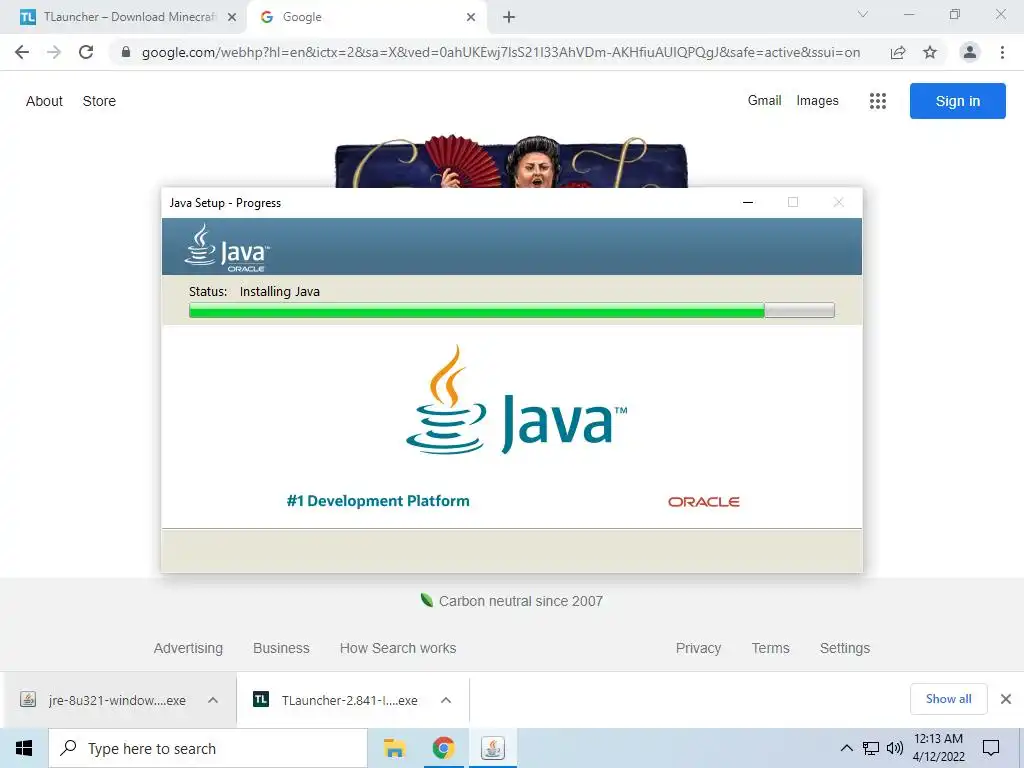The image size is (1024, 768).
Task: Switch to the Google tab
Action: 367,17
